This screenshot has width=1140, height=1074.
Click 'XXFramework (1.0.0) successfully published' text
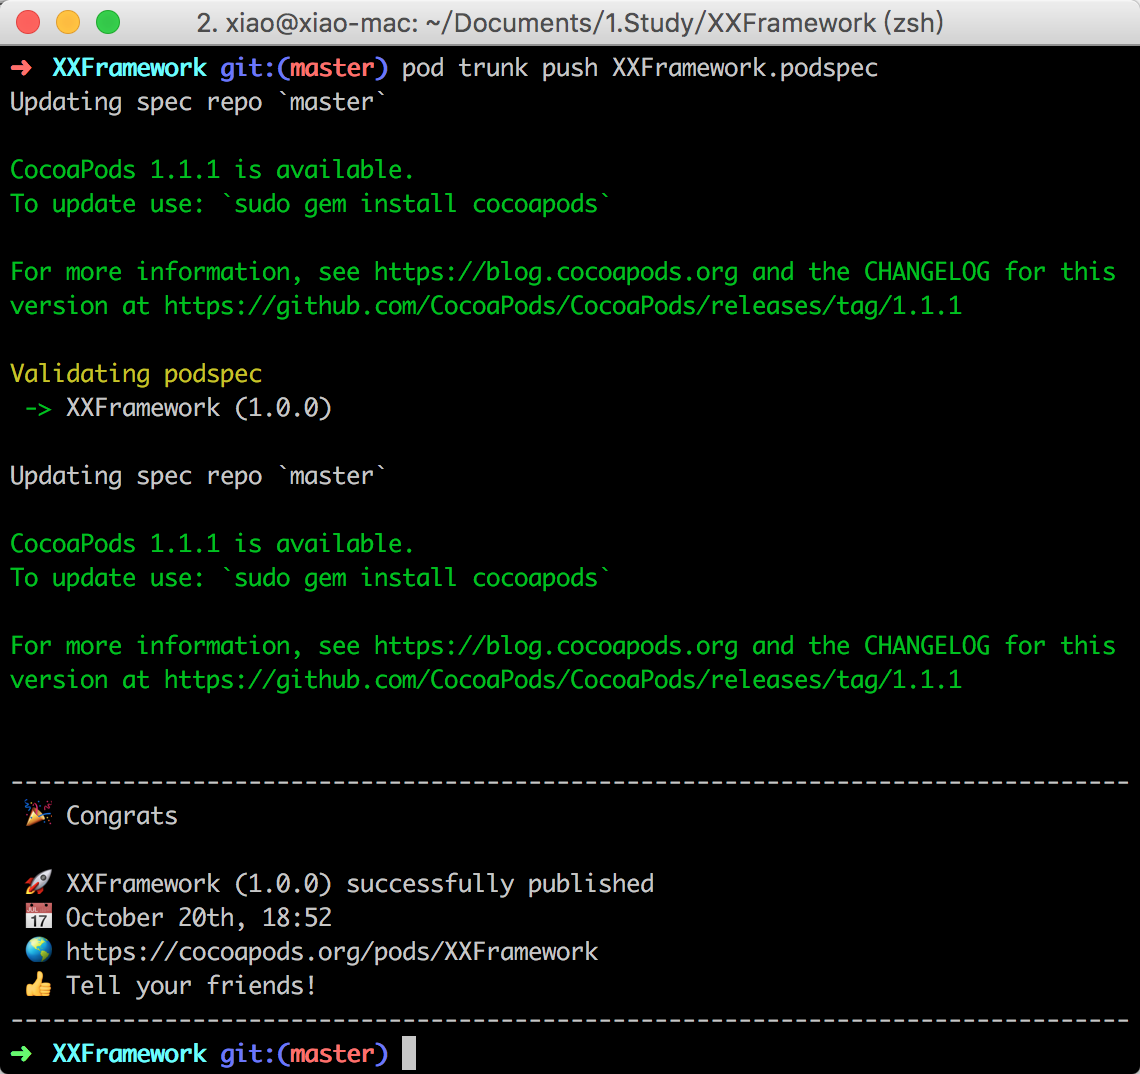(x=360, y=883)
